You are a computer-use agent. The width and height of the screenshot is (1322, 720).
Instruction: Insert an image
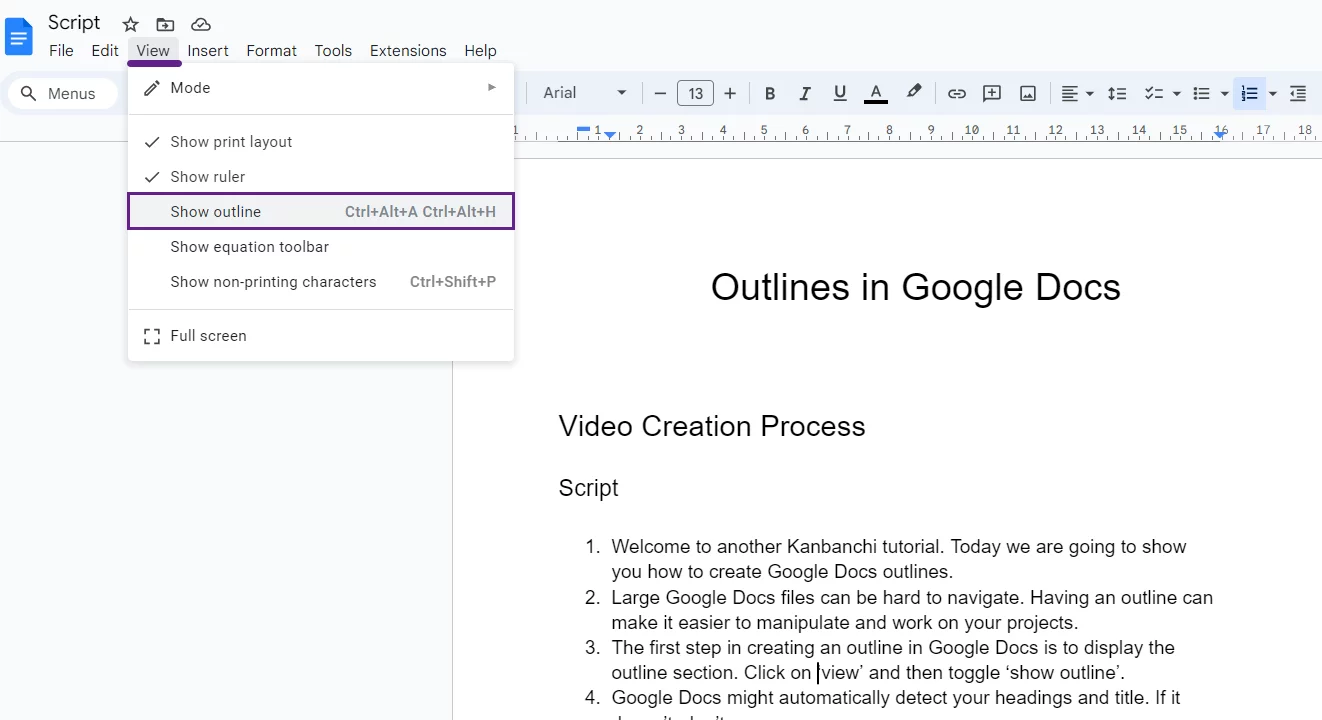(1028, 93)
